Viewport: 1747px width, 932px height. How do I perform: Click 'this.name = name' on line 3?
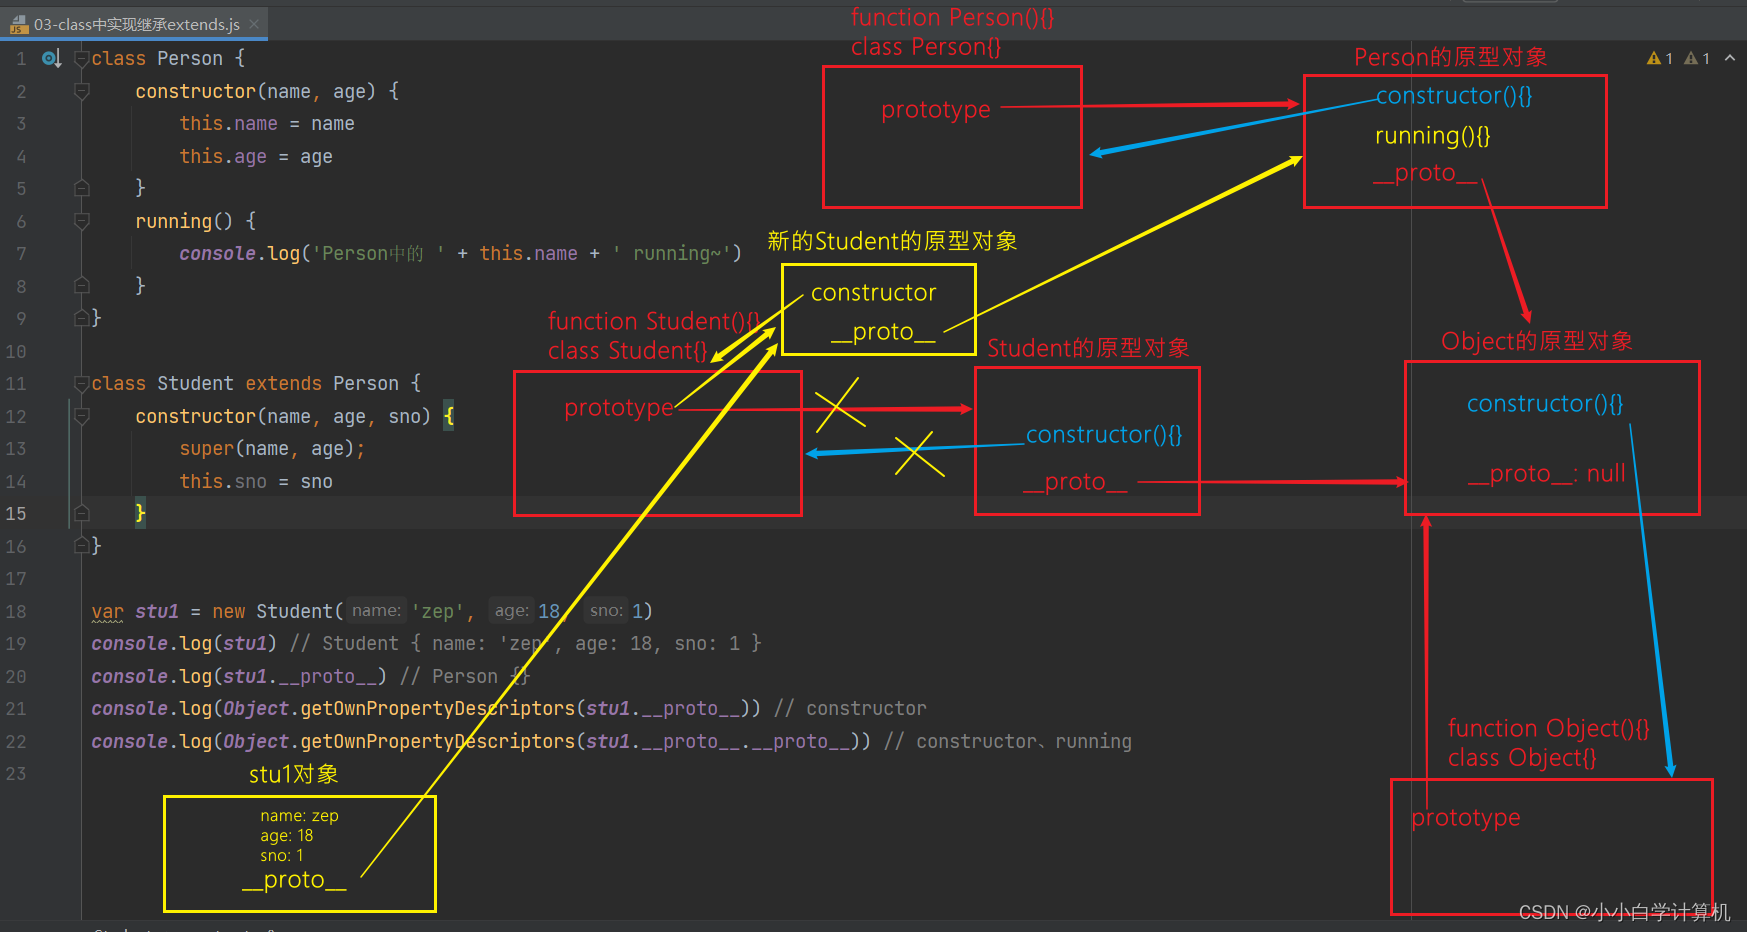267,124
